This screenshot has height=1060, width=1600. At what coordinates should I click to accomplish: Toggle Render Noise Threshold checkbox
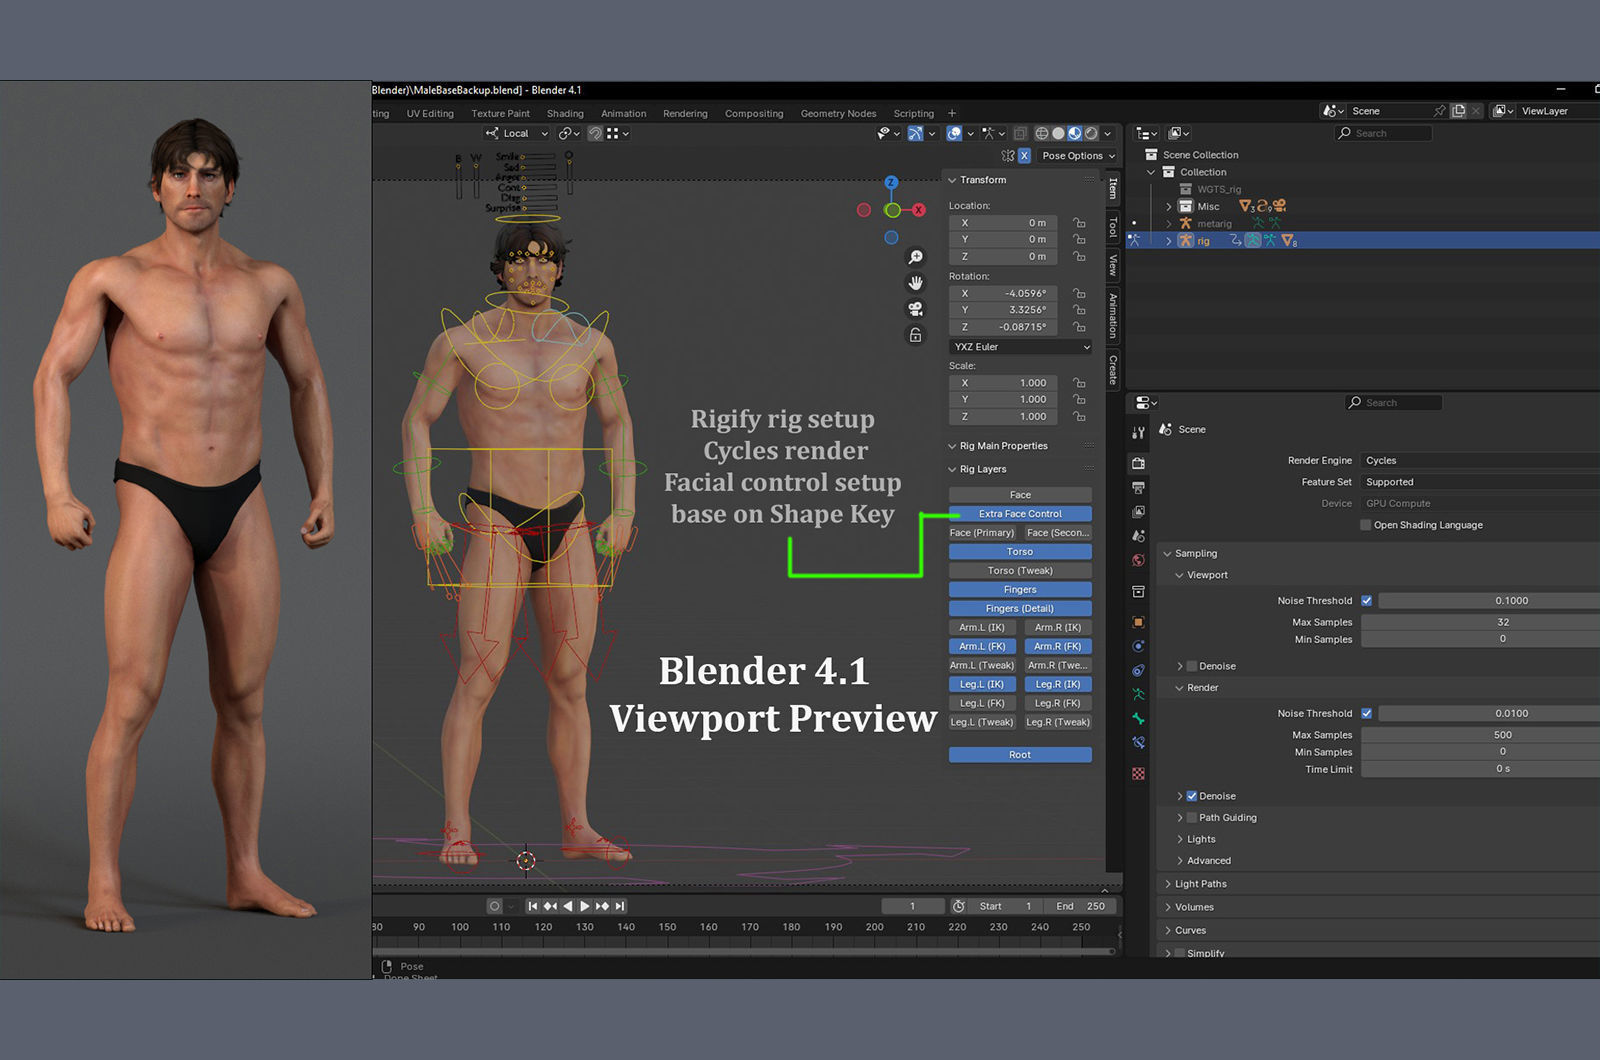click(x=1366, y=714)
